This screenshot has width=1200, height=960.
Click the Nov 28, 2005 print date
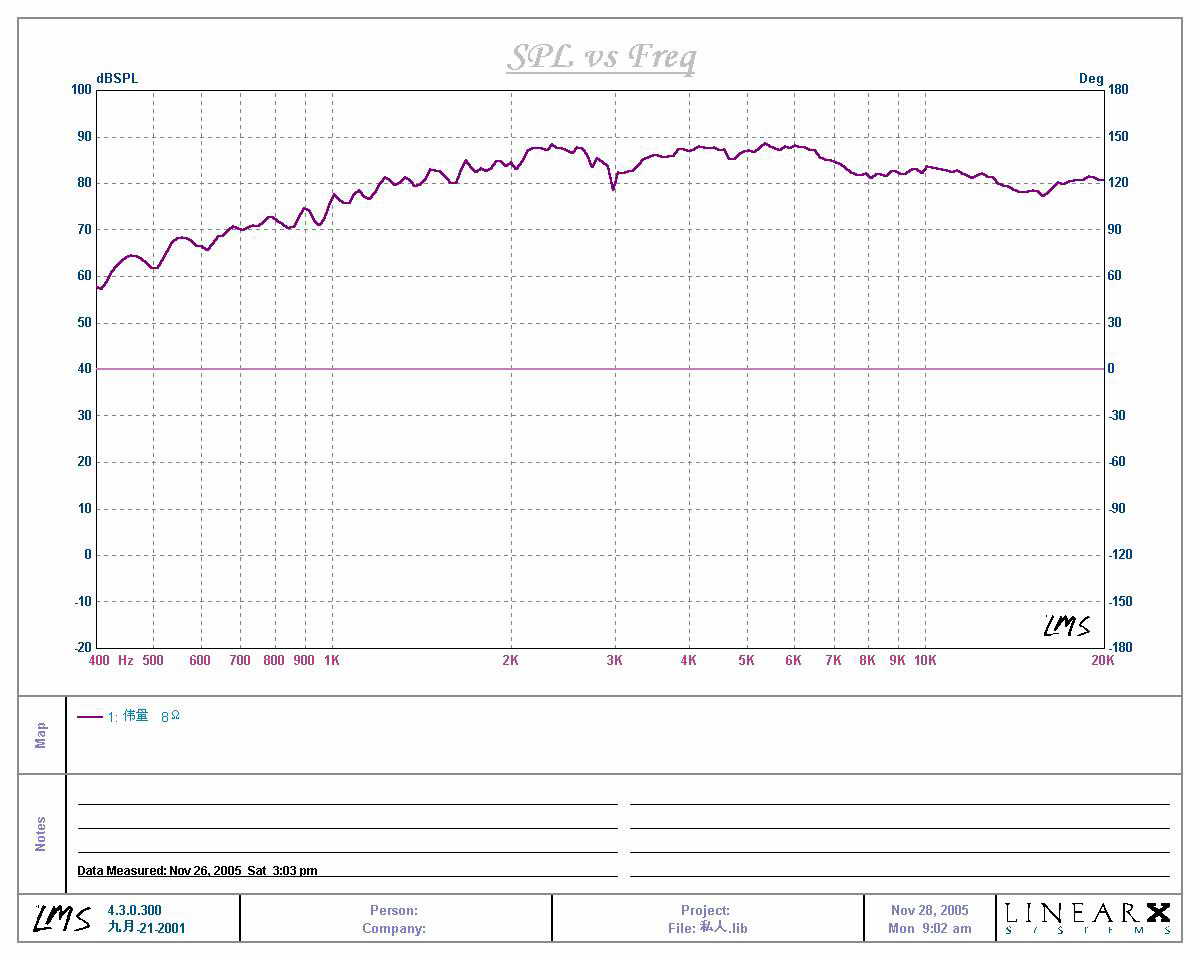click(929, 910)
